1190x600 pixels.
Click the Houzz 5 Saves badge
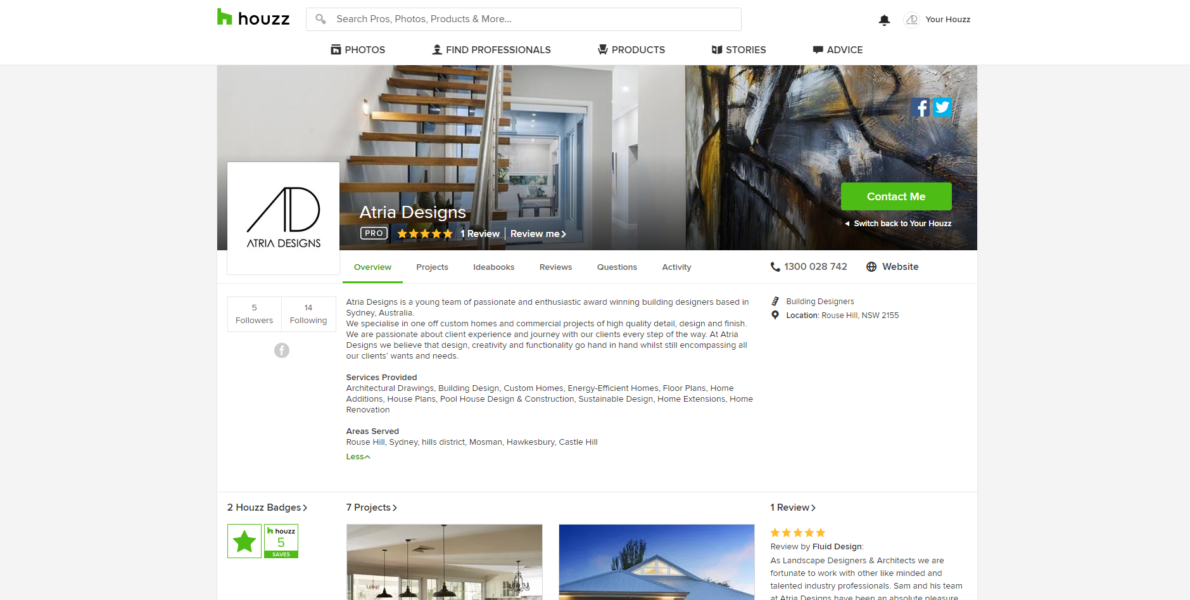coord(281,541)
